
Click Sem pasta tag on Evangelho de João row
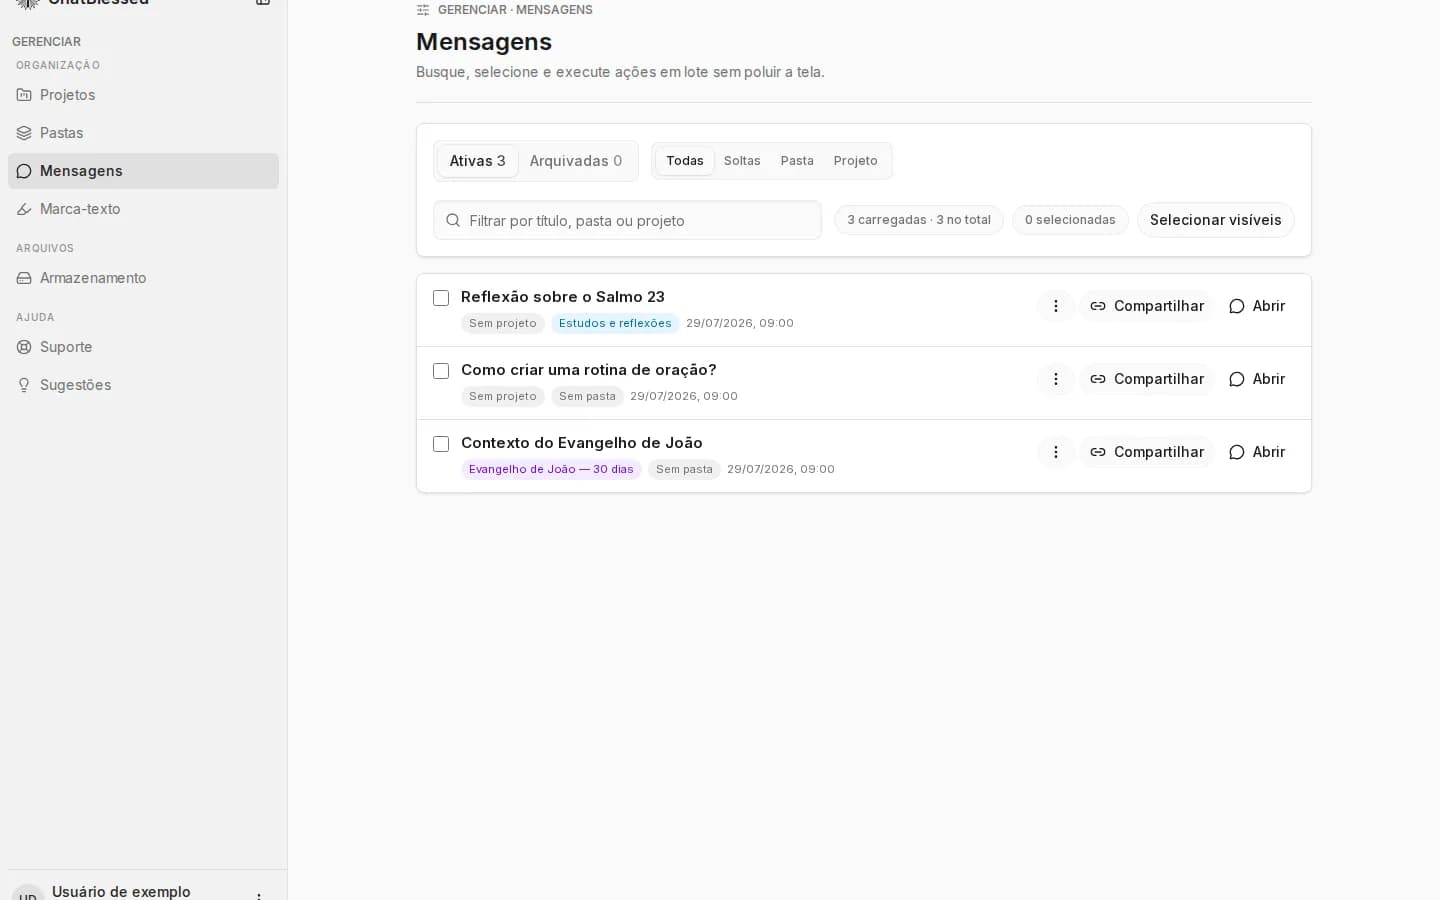pyautogui.click(x=684, y=469)
